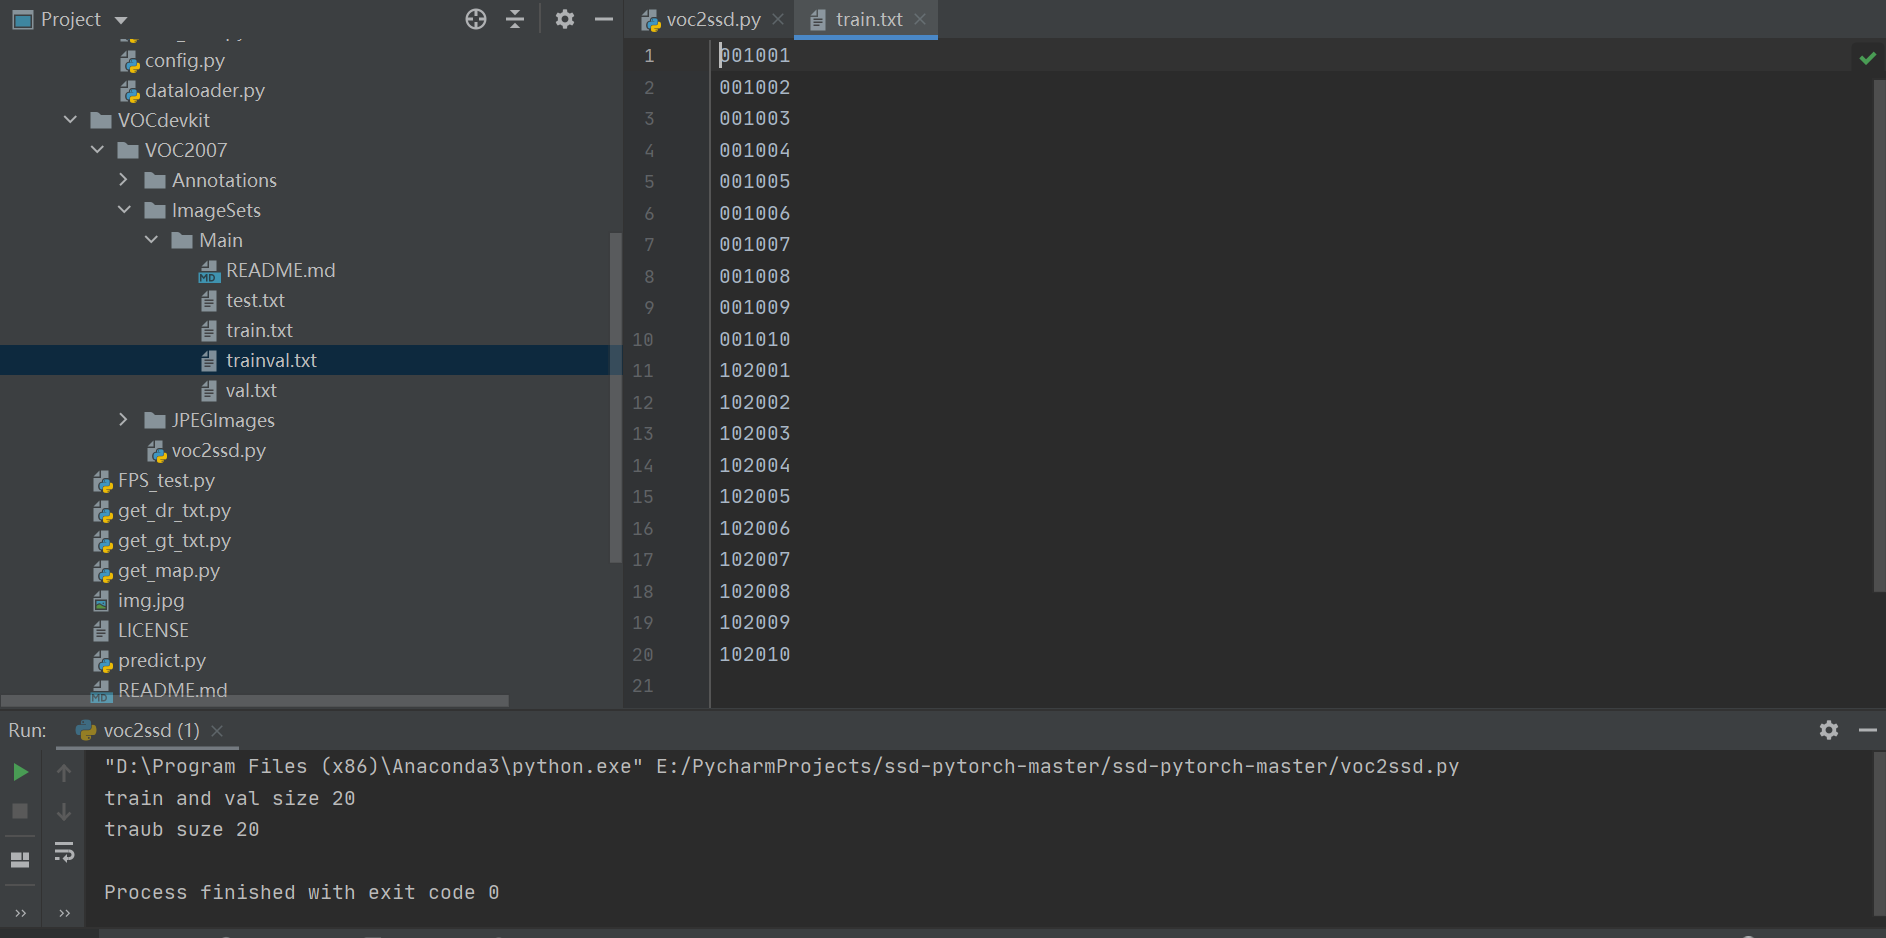The image size is (1886, 938).
Task: Click the green inspections checkmark in the editor
Action: click(x=1866, y=57)
